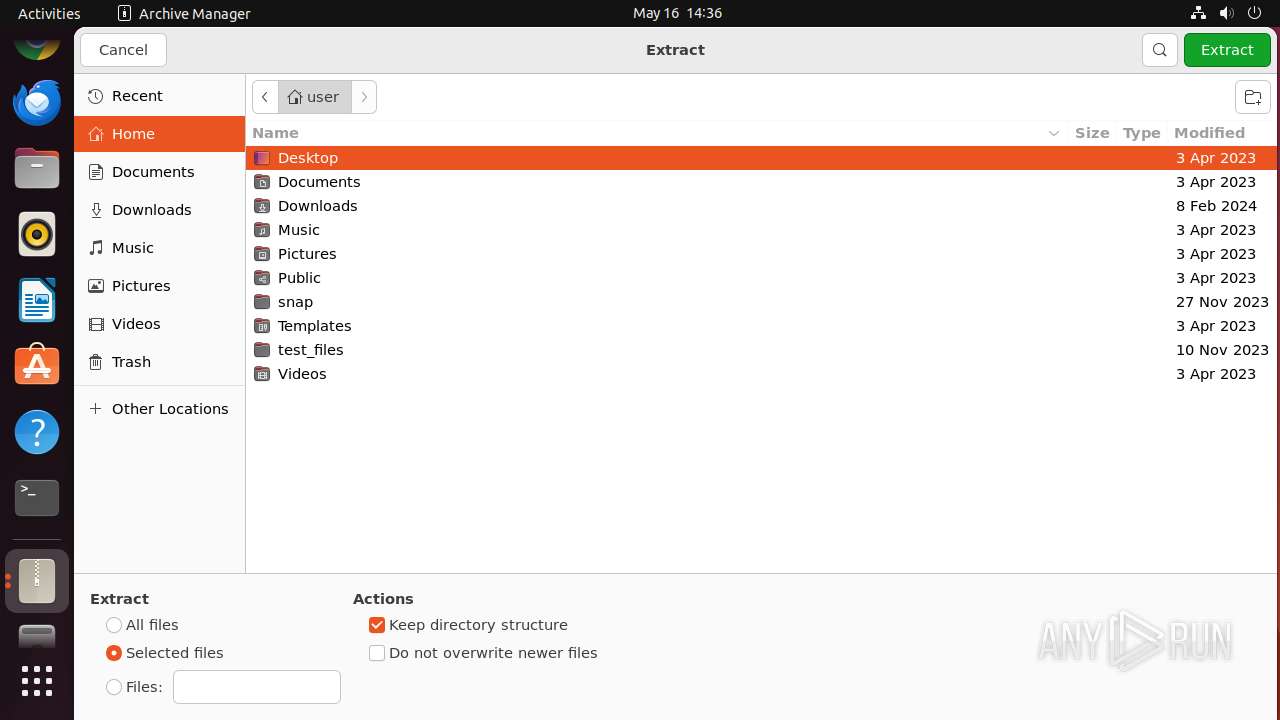Click the Desktop folder icon
The image size is (1280, 720).
[x=262, y=158]
